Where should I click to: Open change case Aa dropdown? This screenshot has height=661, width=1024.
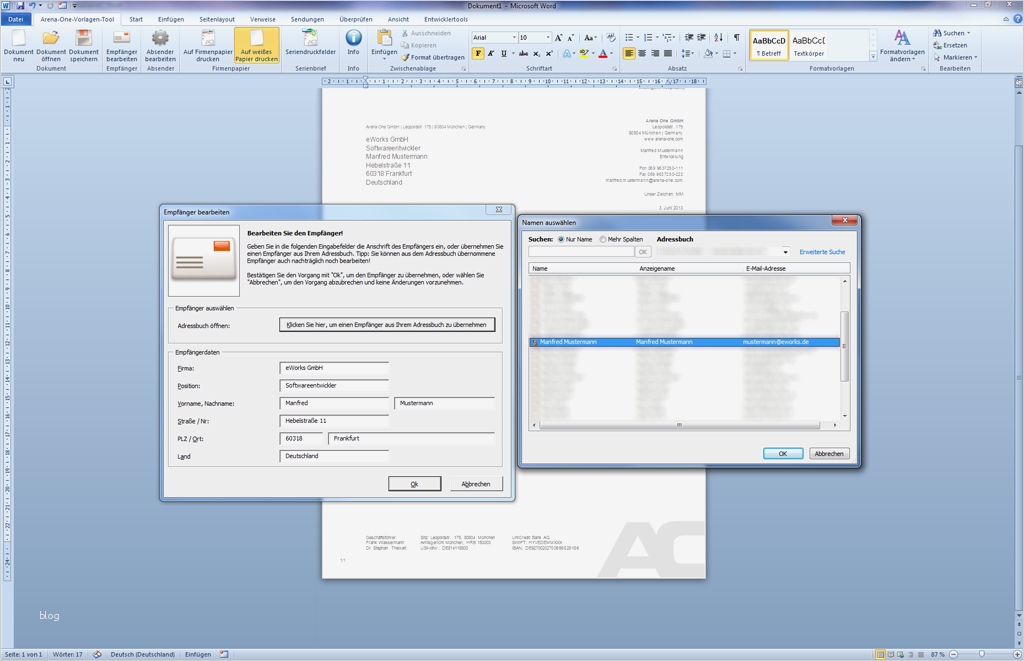[x=590, y=38]
